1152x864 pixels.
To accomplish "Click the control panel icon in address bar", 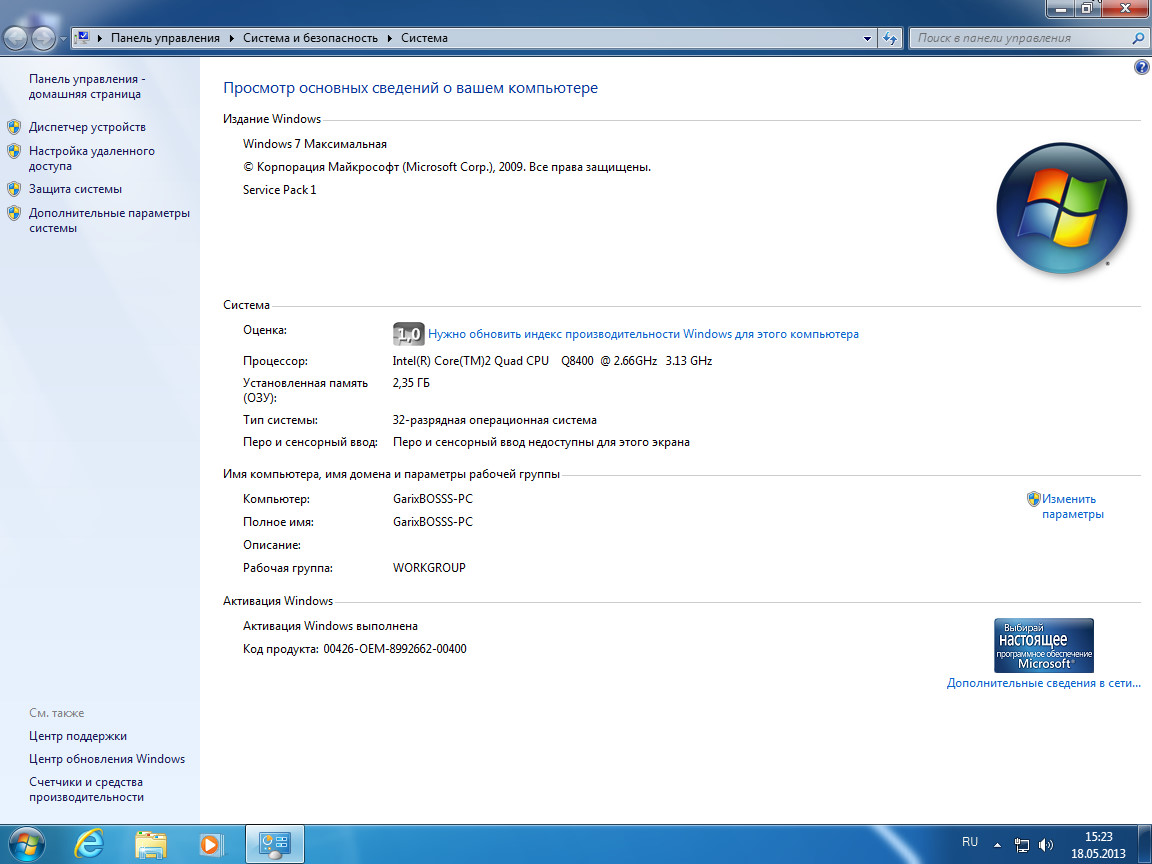I will [x=82, y=37].
